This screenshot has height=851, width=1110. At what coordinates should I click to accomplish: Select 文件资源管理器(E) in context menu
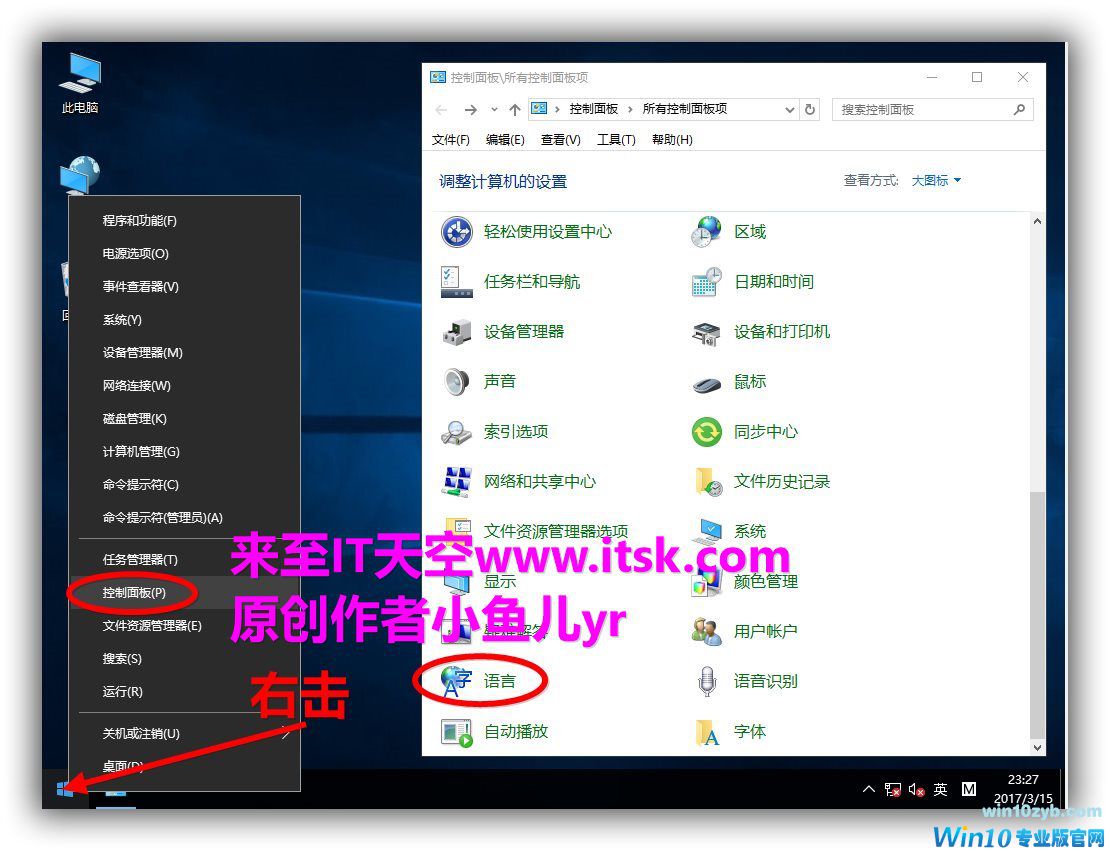[184, 626]
